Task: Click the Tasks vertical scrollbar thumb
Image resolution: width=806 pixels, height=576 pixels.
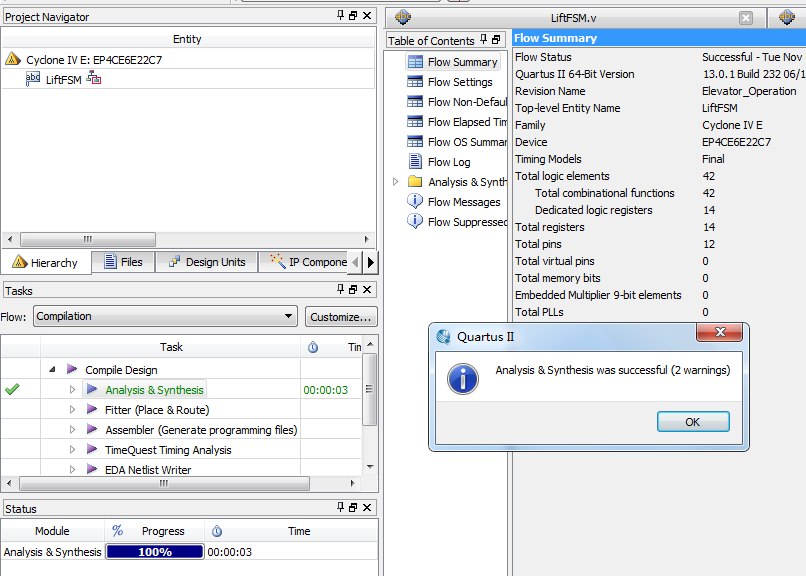Action: [369, 389]
